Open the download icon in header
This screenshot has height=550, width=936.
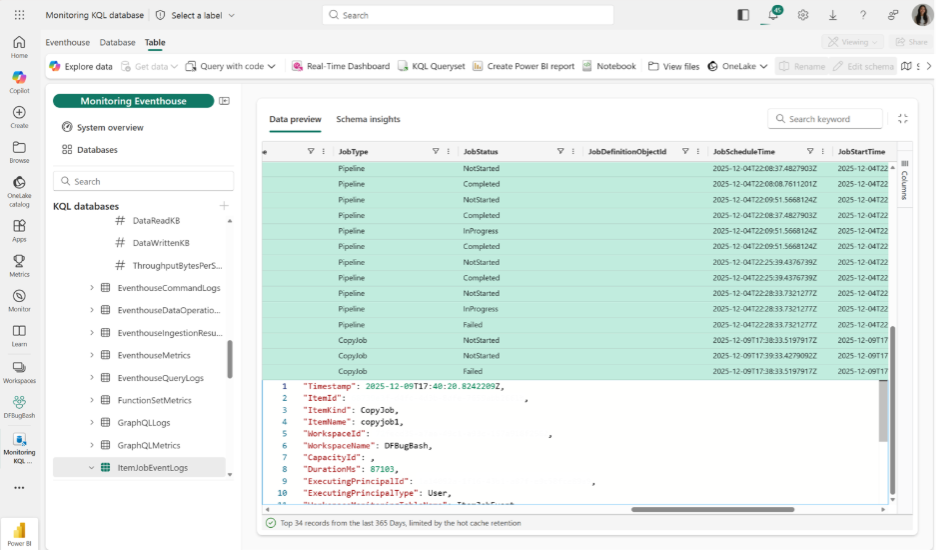[x=833, y=15]
